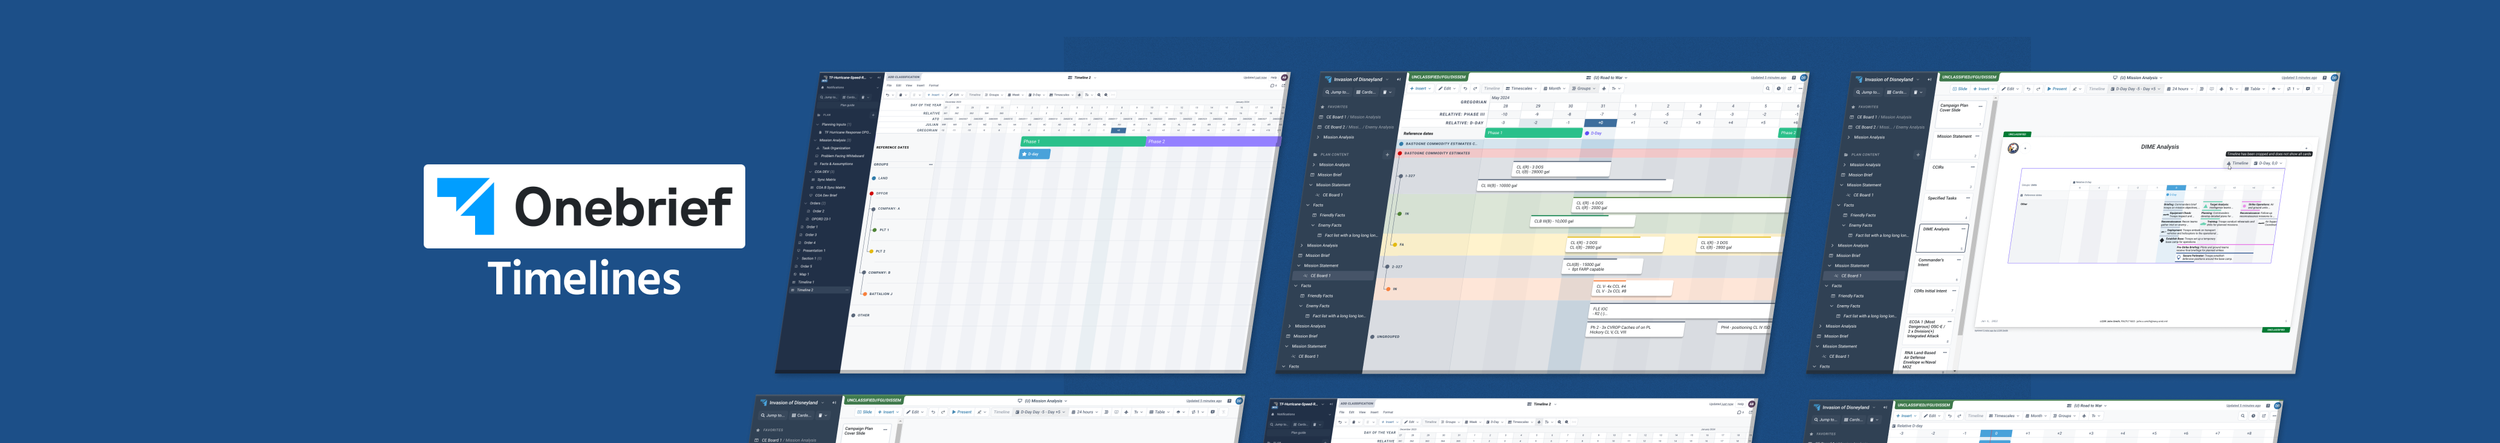The height and width of the screenshot is (443, 2500).
Task: Select Campaign Plan Cover Slide thumbnail
Action: [1961, 114]
